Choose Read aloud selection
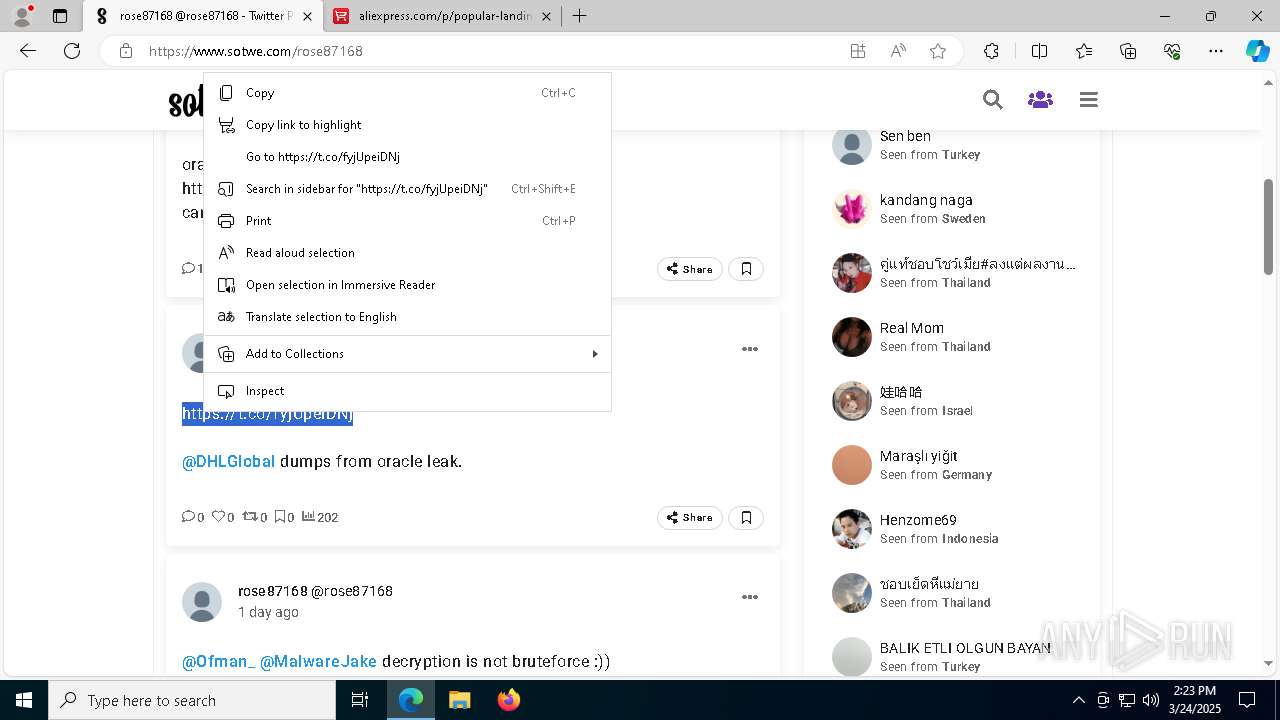The width and height of the screenshot is (1280, 720). pyautogui.click(x=407, y=253)
